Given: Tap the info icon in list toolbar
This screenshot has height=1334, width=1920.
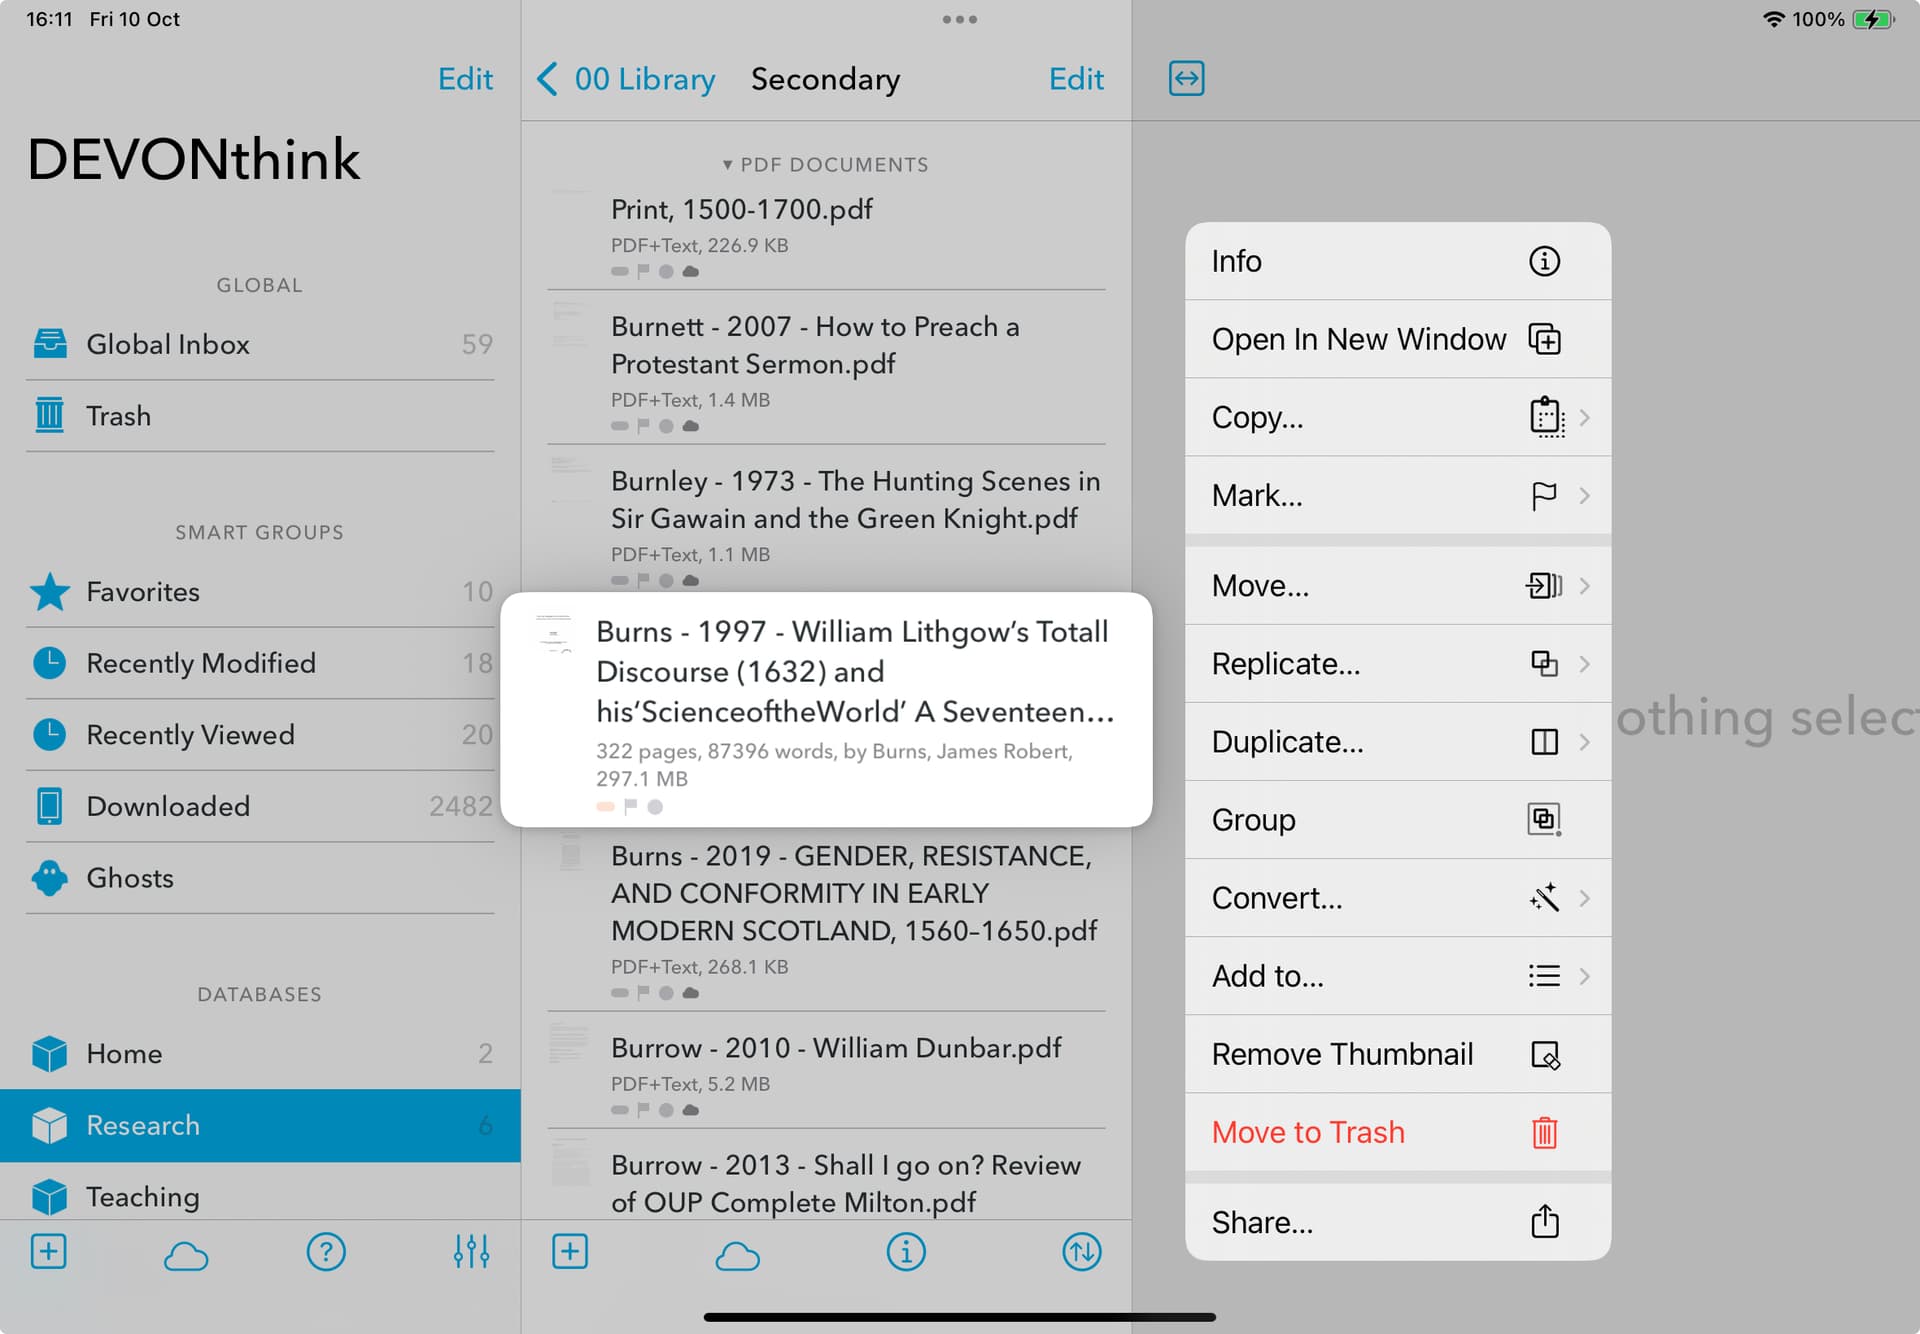Looking at the screenshot, I should 906,1252.
